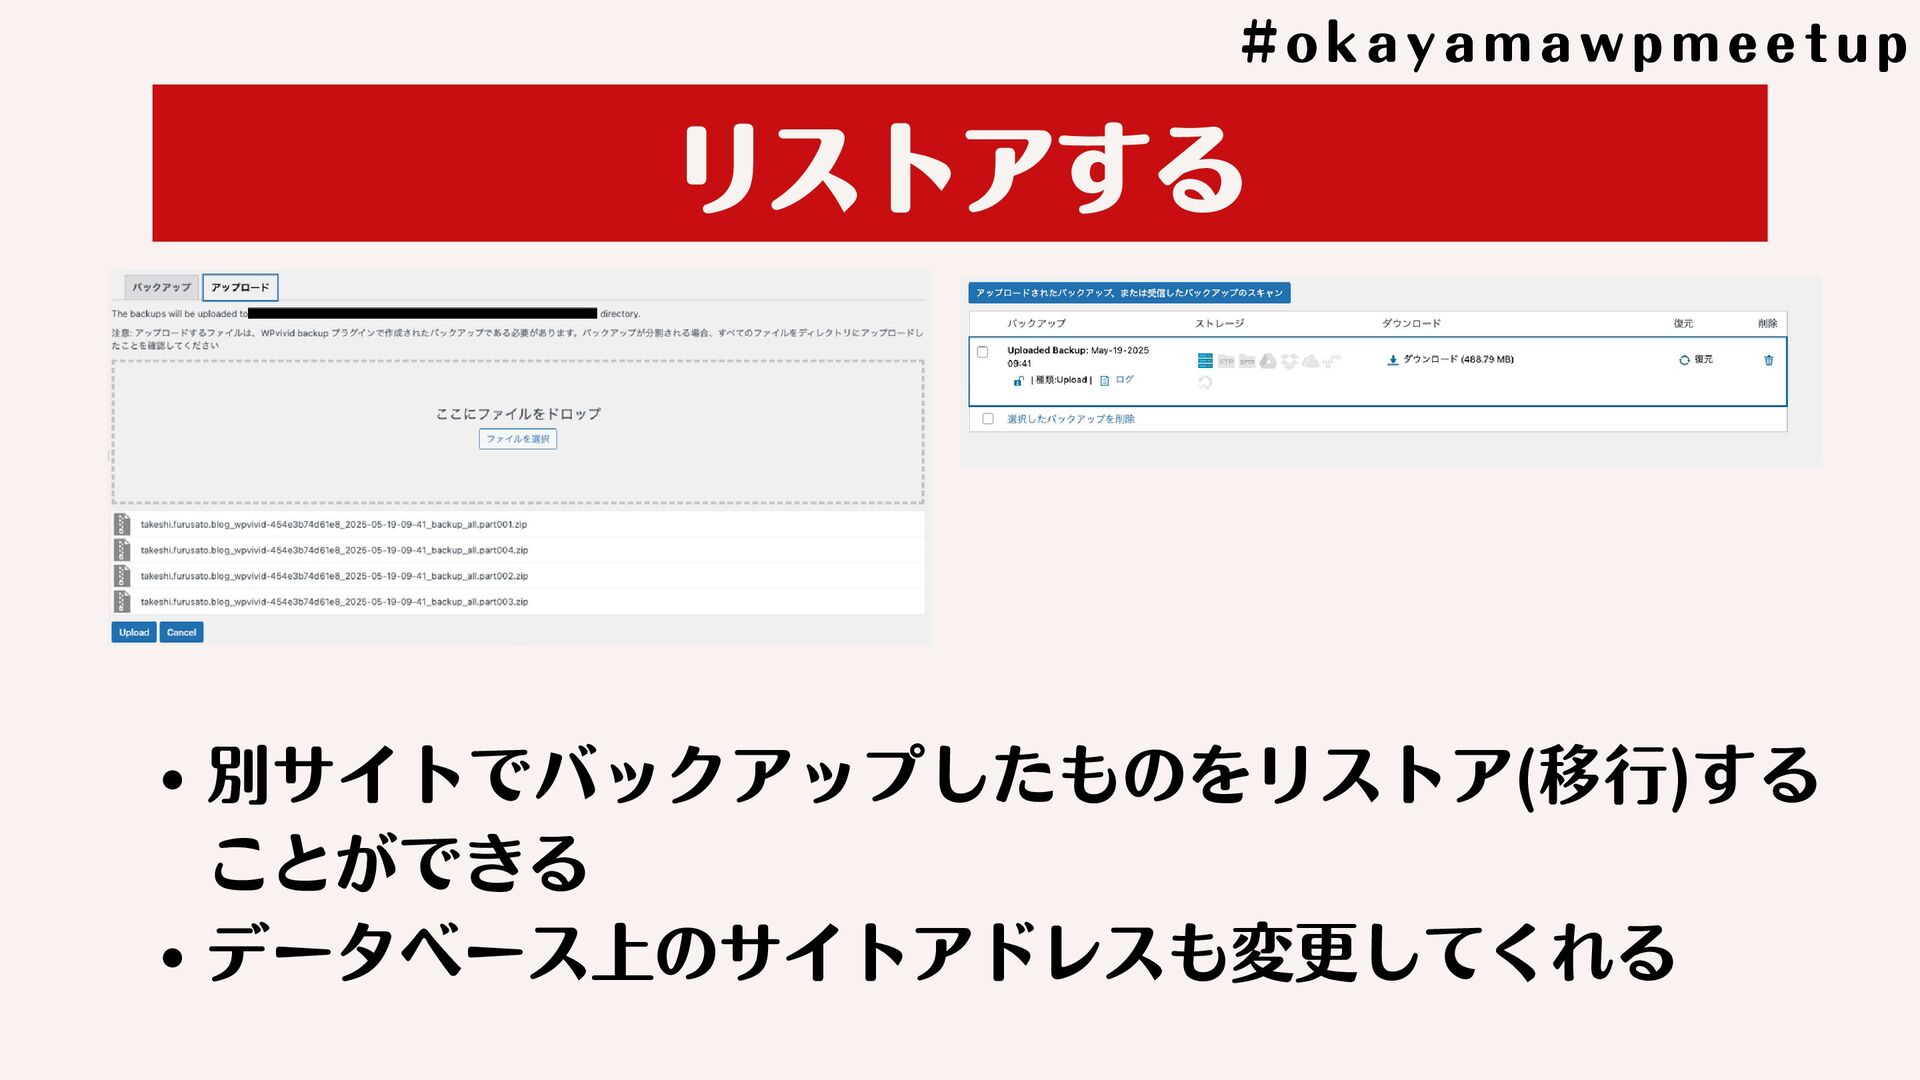The image size is (1920, 1080).
Task: Click the ファイルを選択 file chooser button
Action: point(517,439)
